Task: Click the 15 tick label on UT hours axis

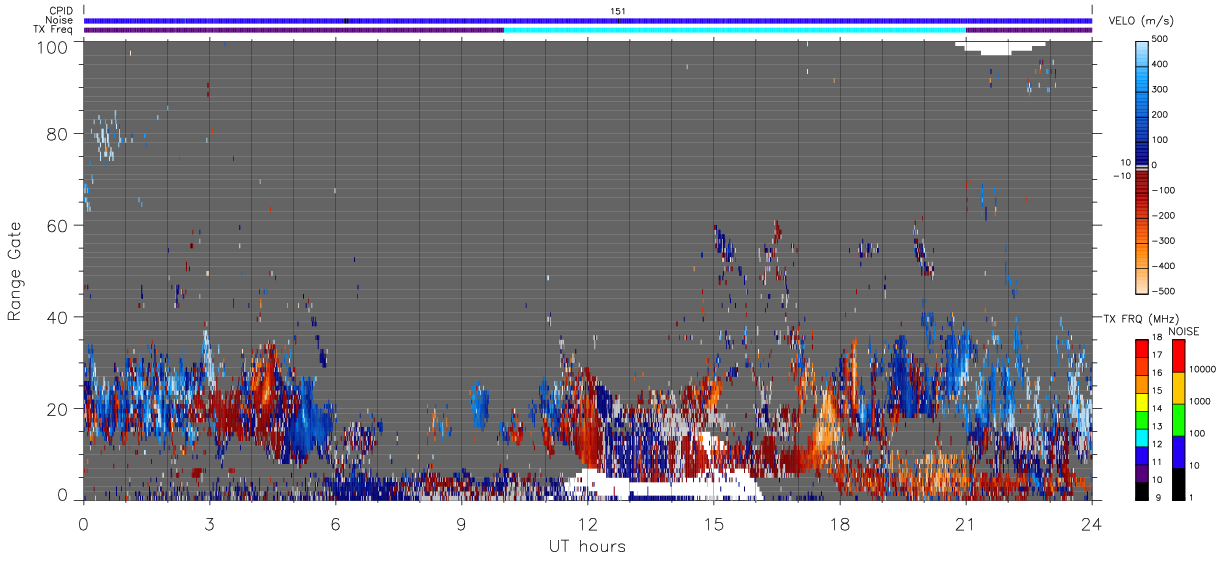Action: (x=714, y=523)
